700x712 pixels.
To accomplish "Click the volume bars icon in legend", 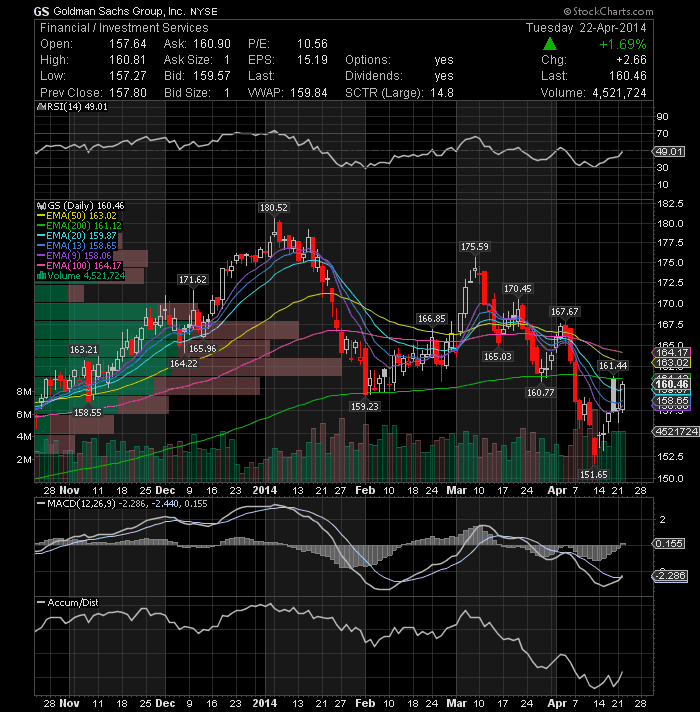I will point(41,275).
